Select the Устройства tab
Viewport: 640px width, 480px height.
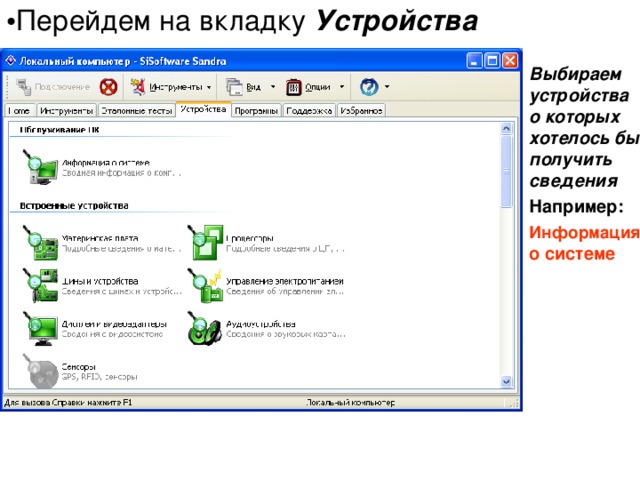point(203,109)
